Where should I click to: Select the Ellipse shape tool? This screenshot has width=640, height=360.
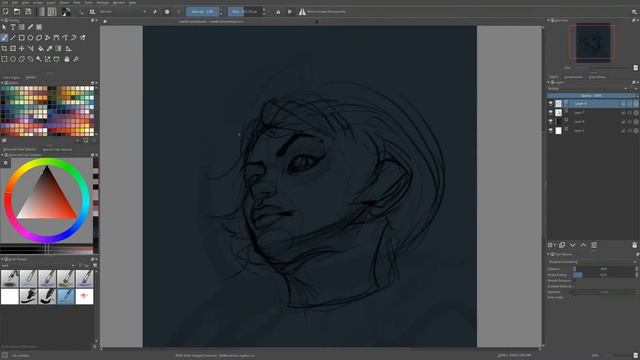click(30, 38)
